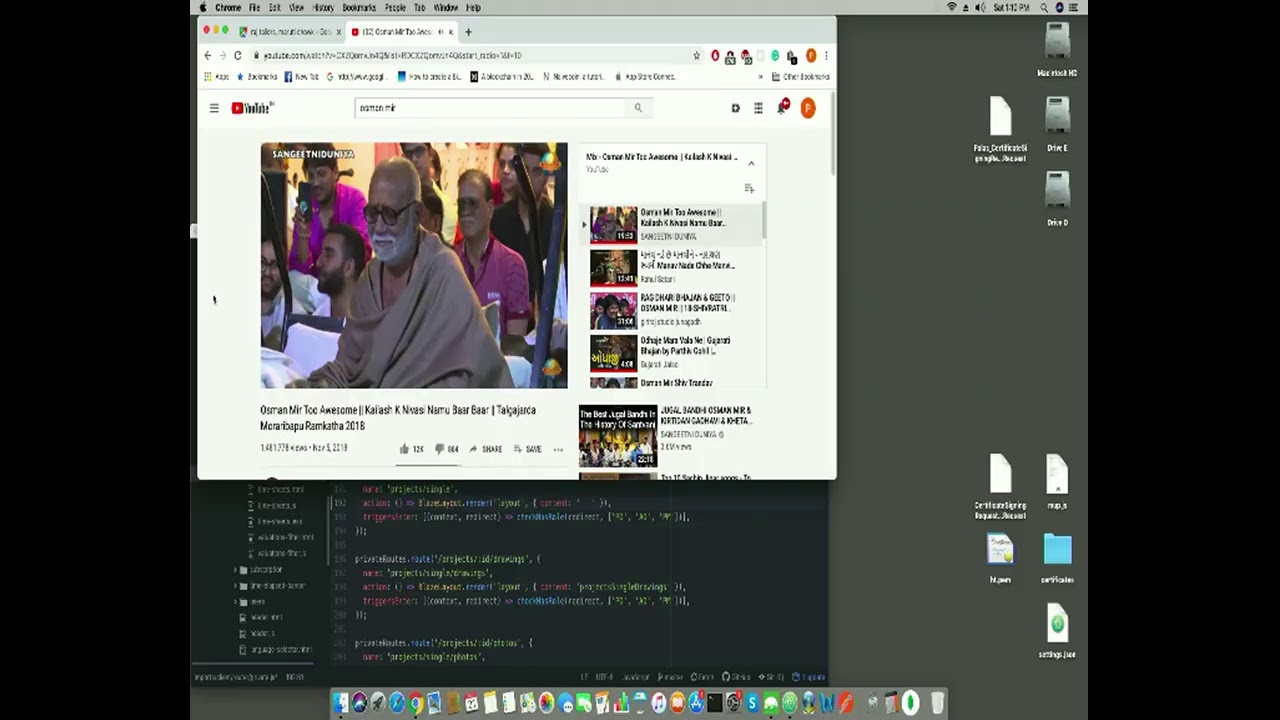This screenshot has width=1280, height=720.
Task: Like the video with thumbs up
Action: coord(411,449)
